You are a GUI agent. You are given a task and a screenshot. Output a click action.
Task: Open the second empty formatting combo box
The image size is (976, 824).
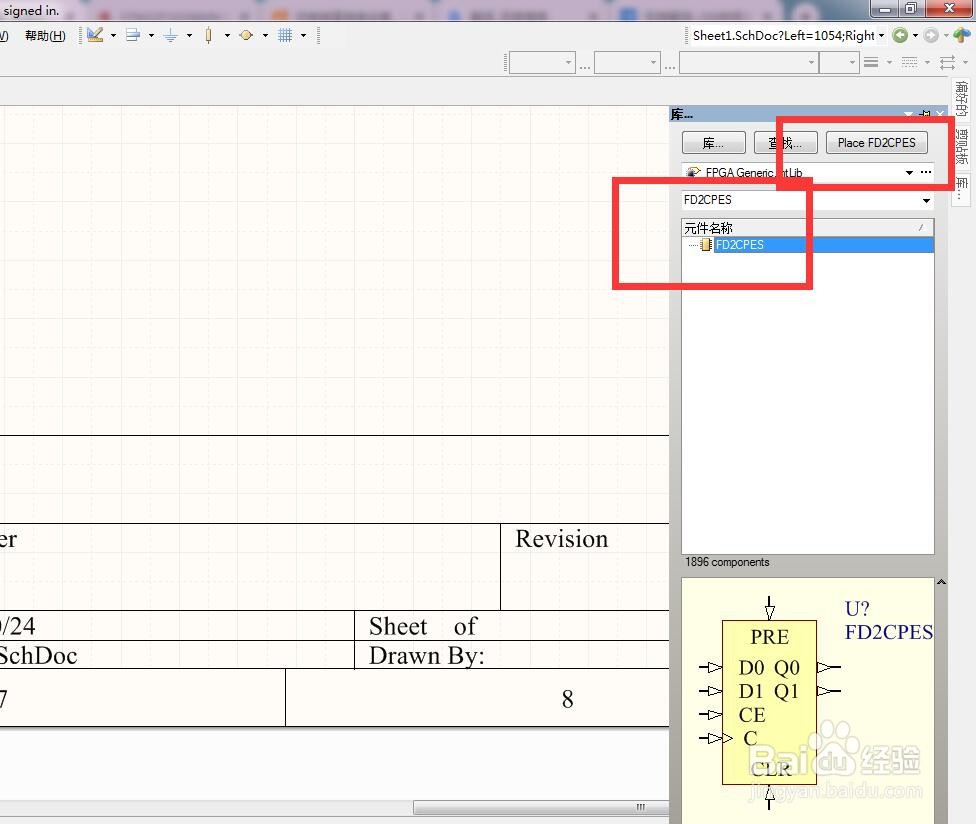pyautogui.click(x=627, y=63)
